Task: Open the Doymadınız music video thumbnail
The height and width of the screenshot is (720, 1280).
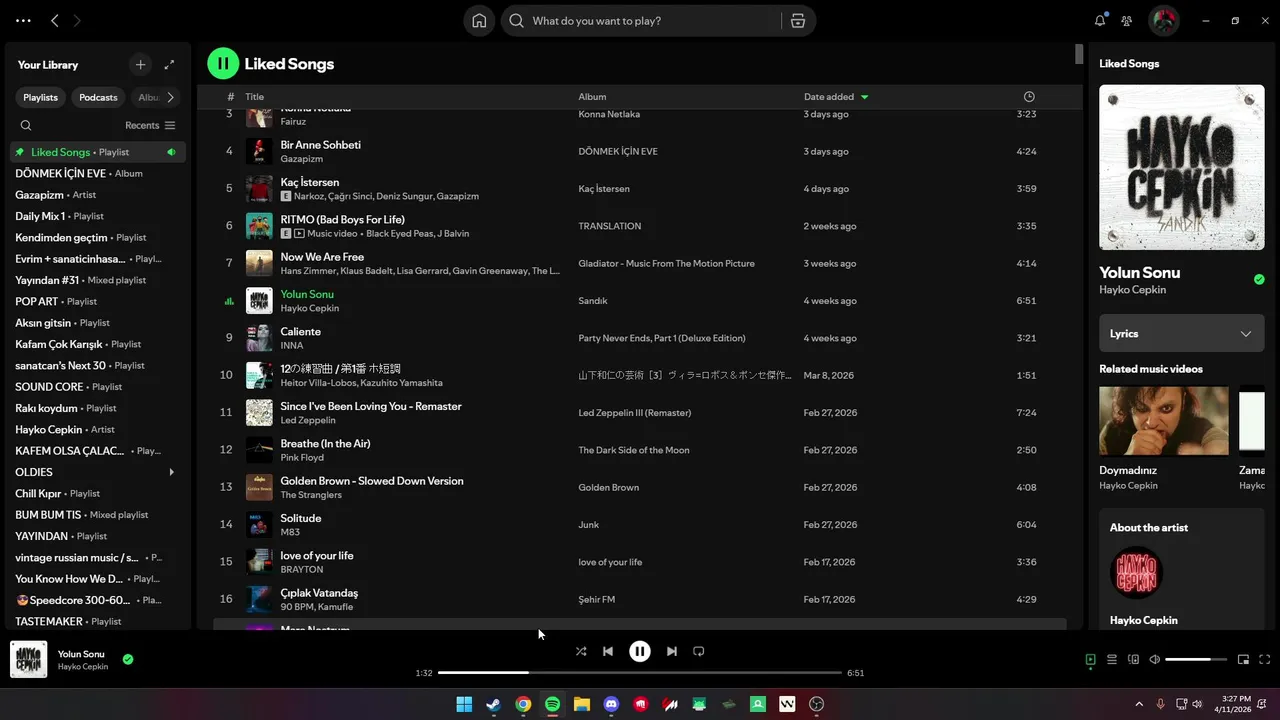Action: [x=1164, y=421]
